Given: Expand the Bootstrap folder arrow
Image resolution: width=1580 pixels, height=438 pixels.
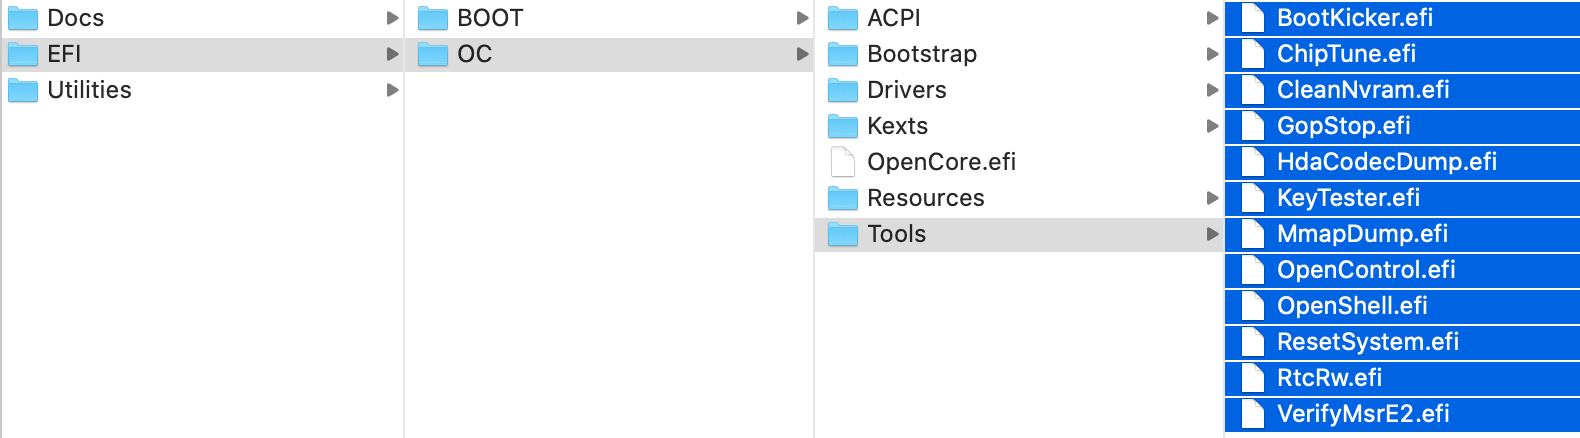Looking at the screenshot, I should click(x=1212, y=54).
